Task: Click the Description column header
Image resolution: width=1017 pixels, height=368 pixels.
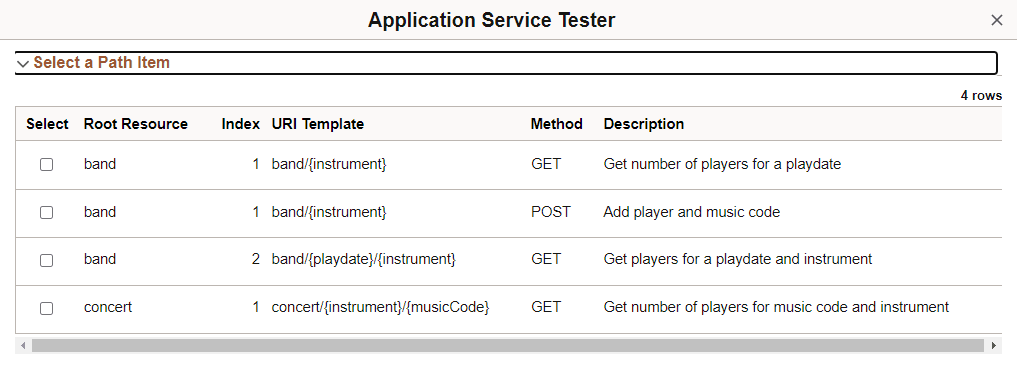Action: (x=643, y=124)
